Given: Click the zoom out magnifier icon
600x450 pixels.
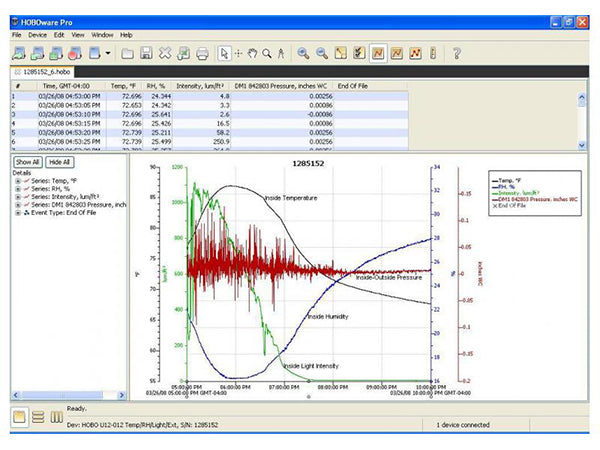Looking at the screenshot, I should [x=321, y=53].
